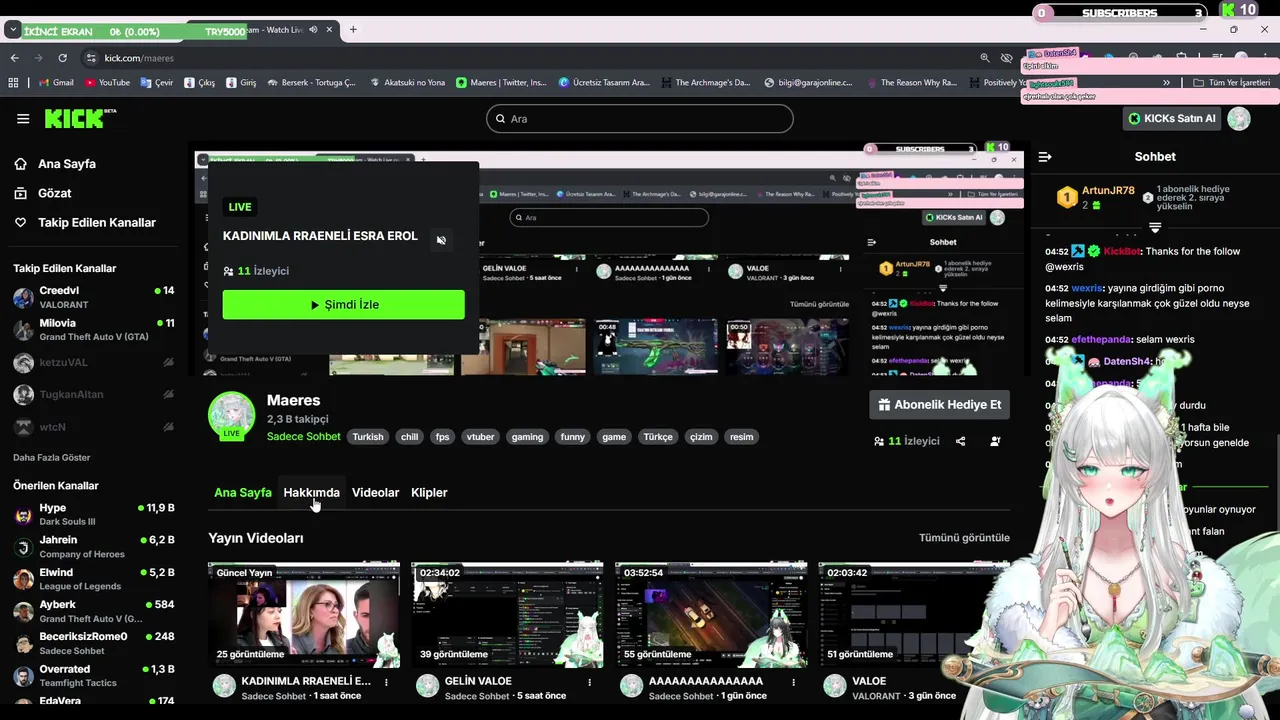This screenshot has width=1280, height=720.
Task: Click the KICKs Satın Al button
Action: pyautogui.click(x=1171, y=119)
